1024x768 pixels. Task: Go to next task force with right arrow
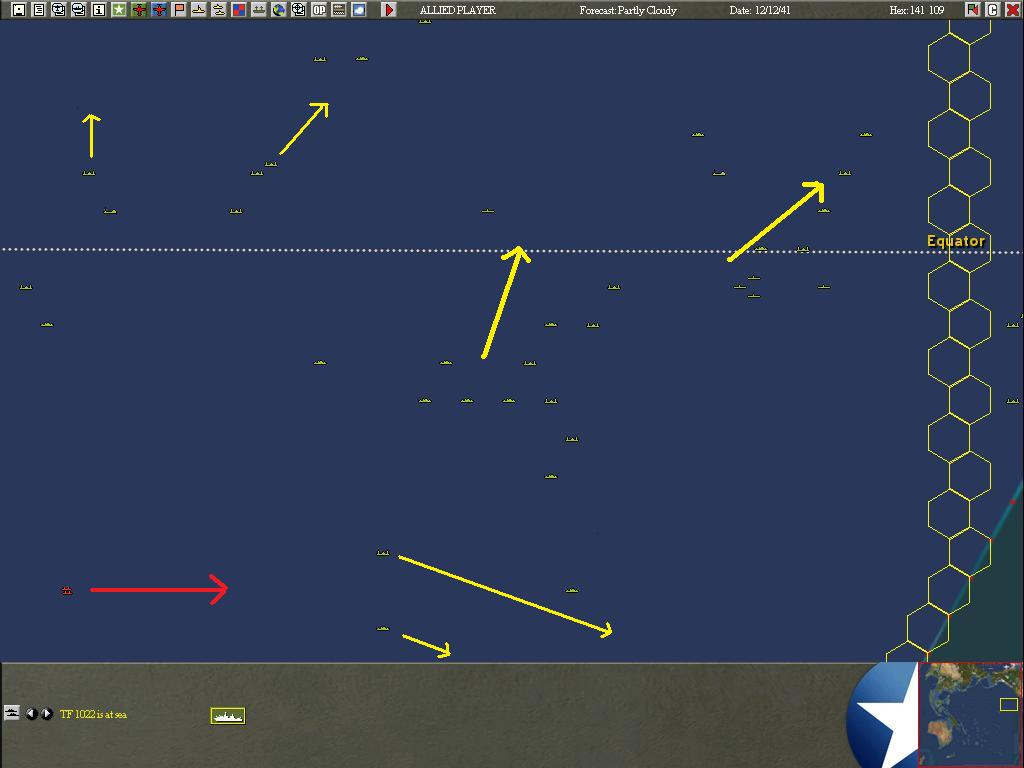coord(46,714)
